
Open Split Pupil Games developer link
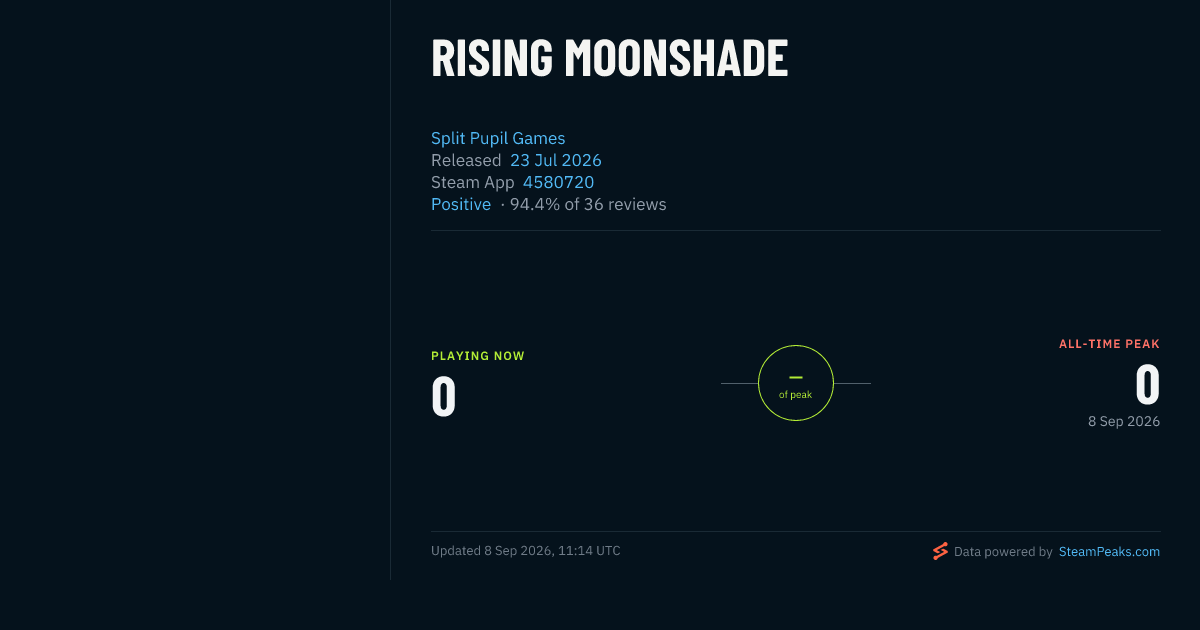[x=498, y=138]
